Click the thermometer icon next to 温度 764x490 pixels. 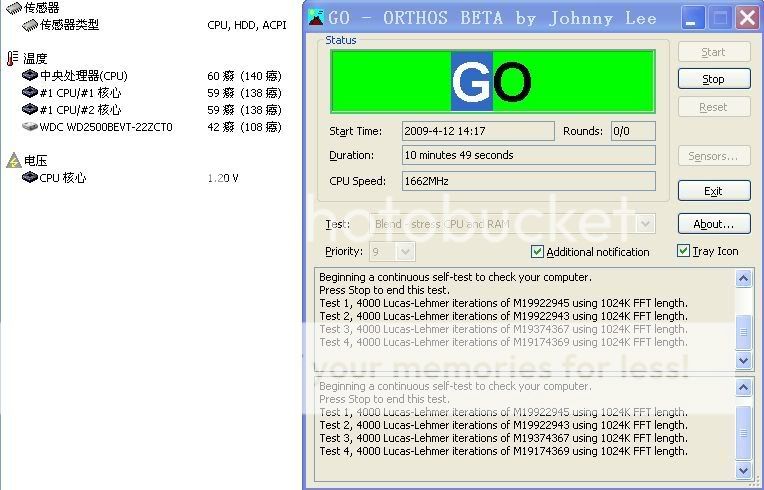(13, 58)
